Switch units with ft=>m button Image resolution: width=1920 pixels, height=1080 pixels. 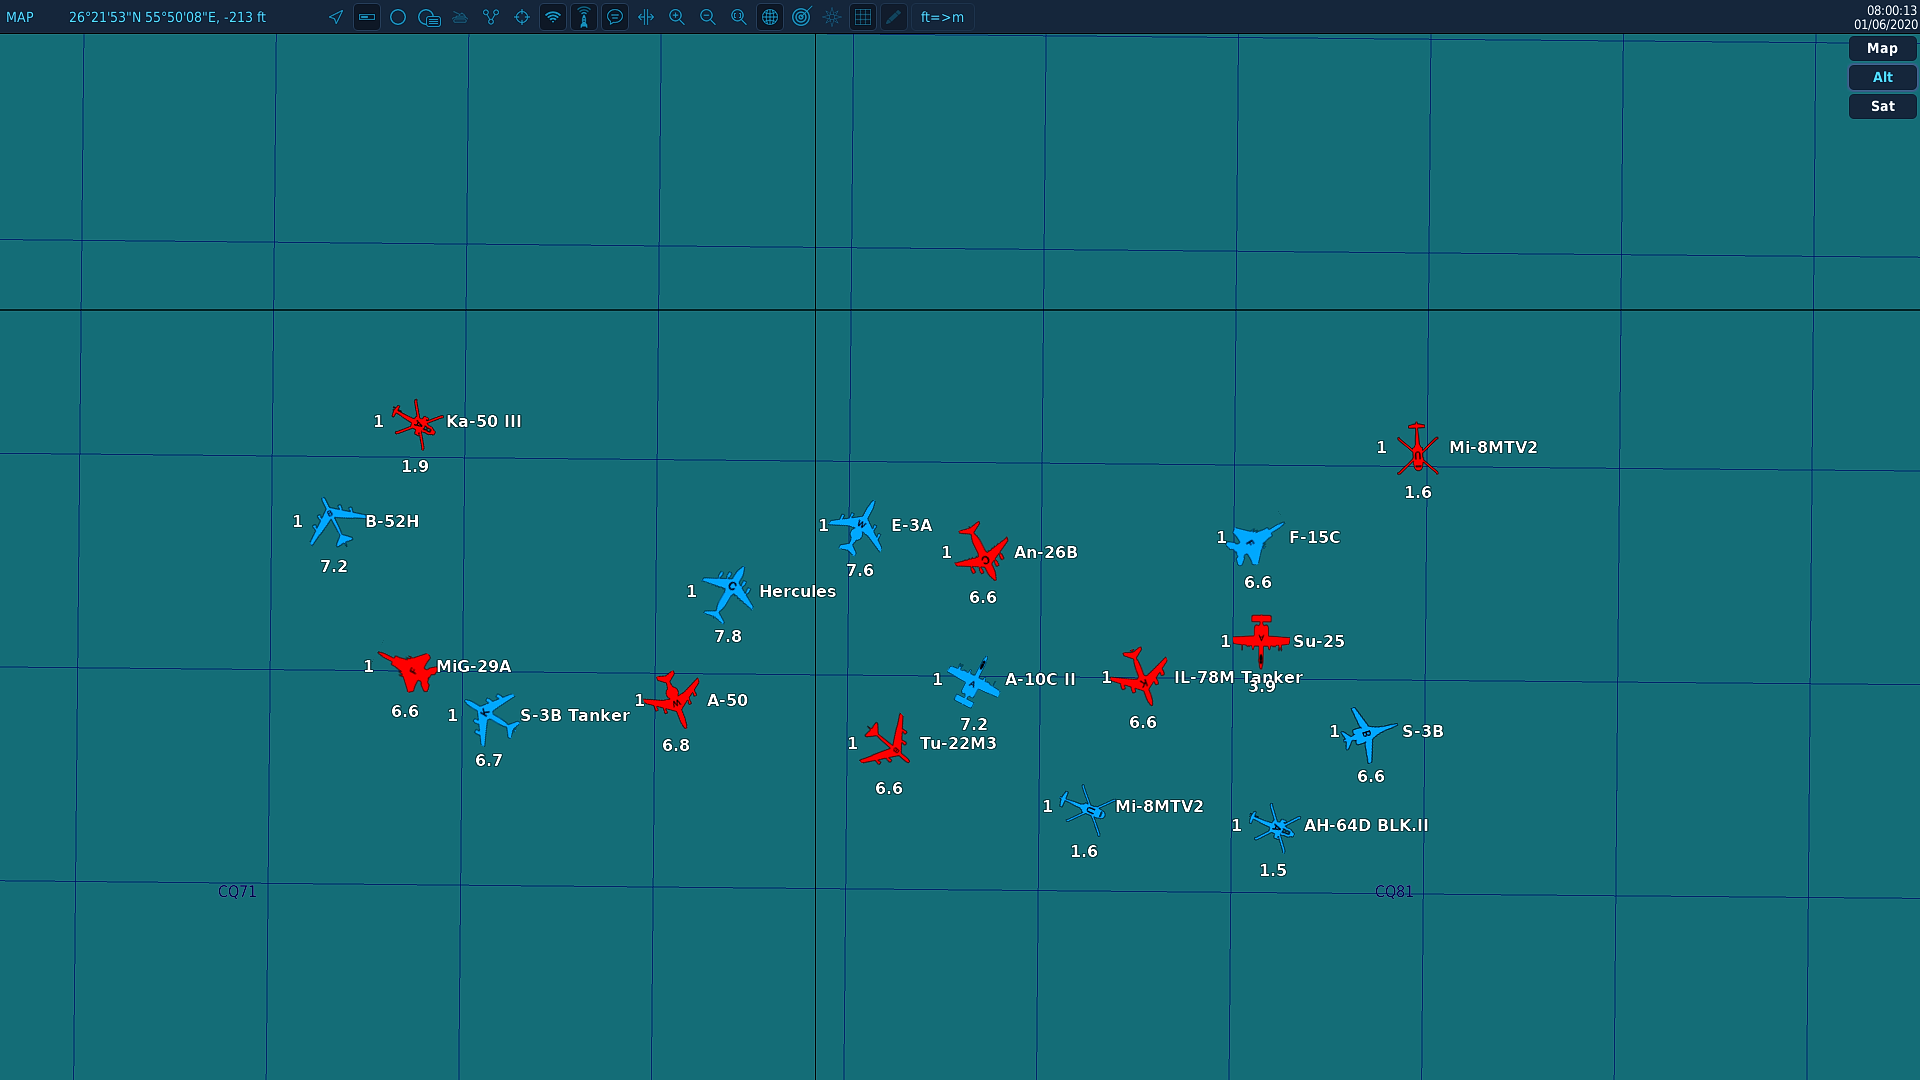[942, 17]
